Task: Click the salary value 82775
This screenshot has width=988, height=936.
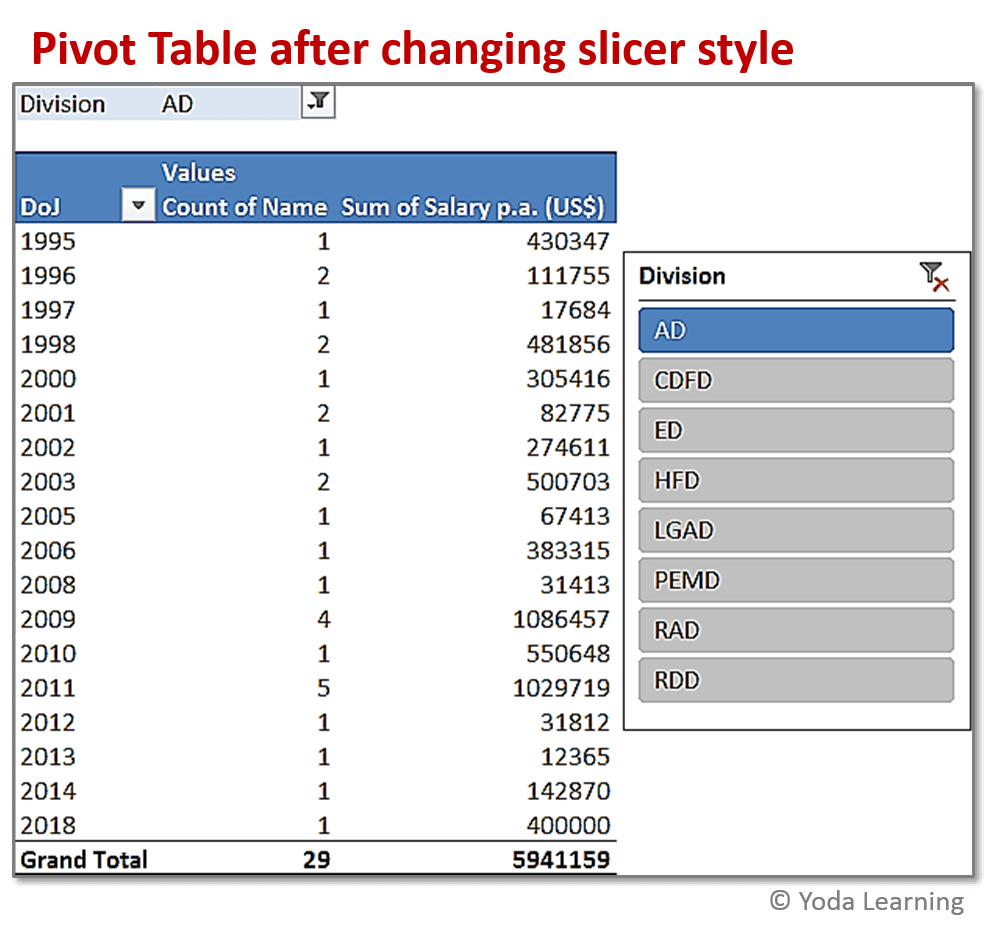Action: [575, 413]
